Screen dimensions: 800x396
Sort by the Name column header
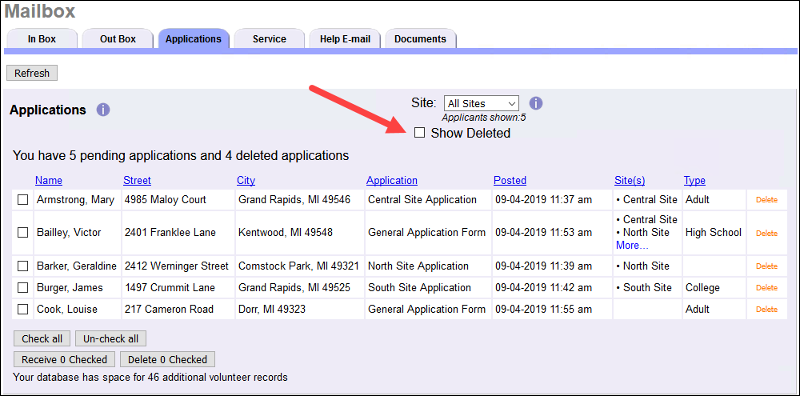[x=48, y=180]
